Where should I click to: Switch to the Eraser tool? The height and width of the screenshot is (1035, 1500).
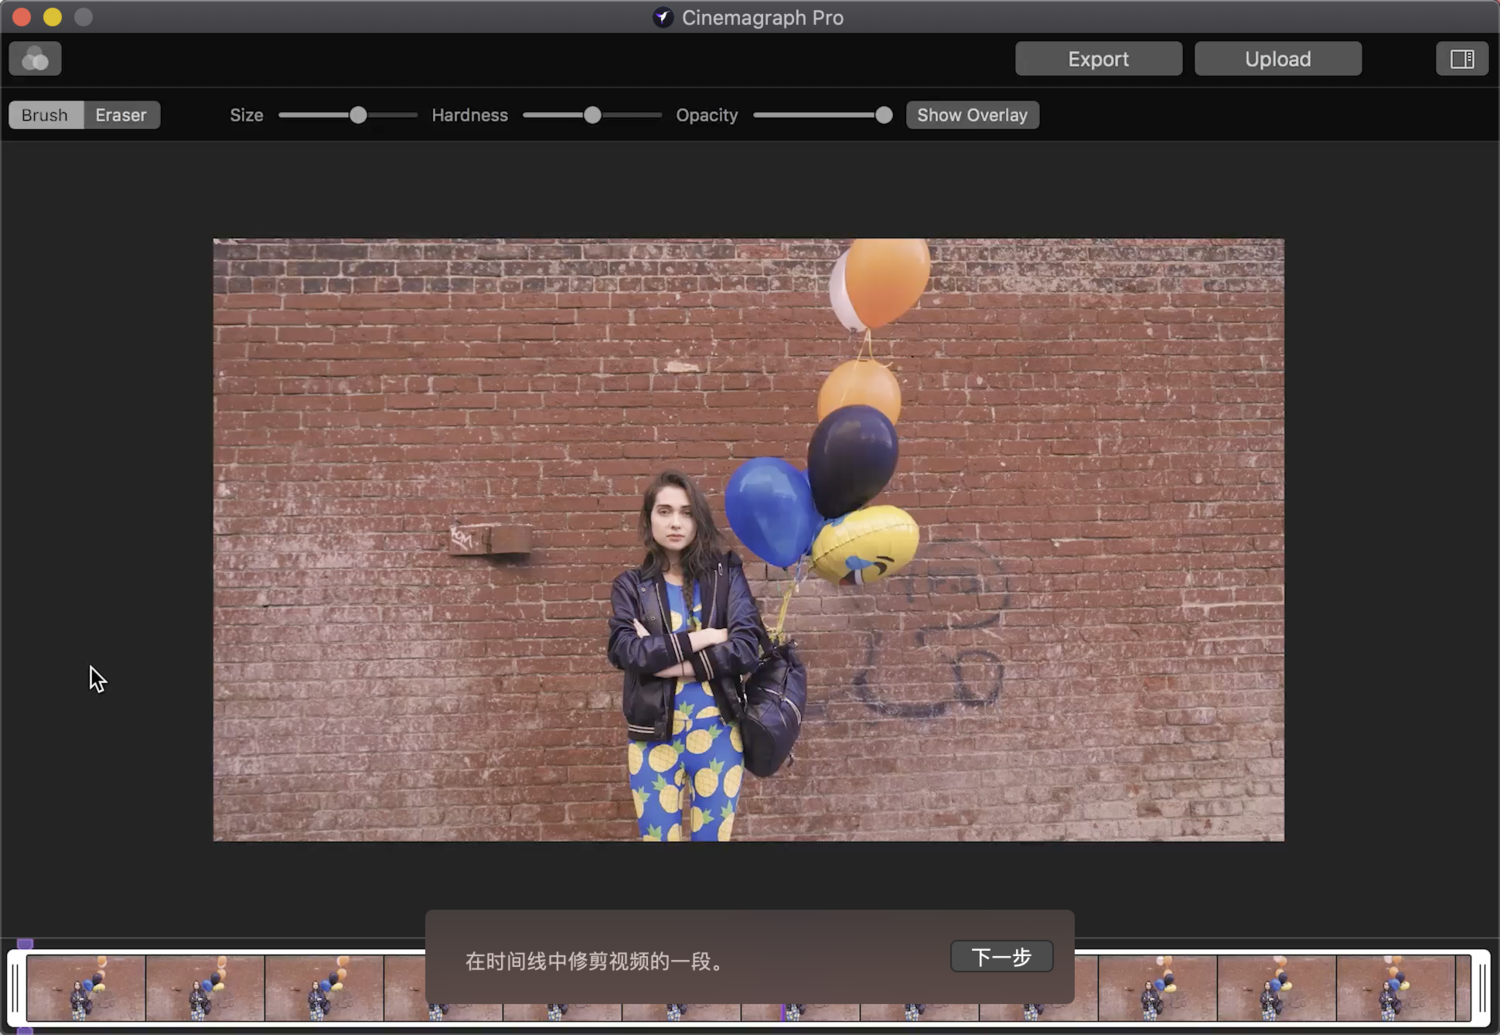(120, 114)
